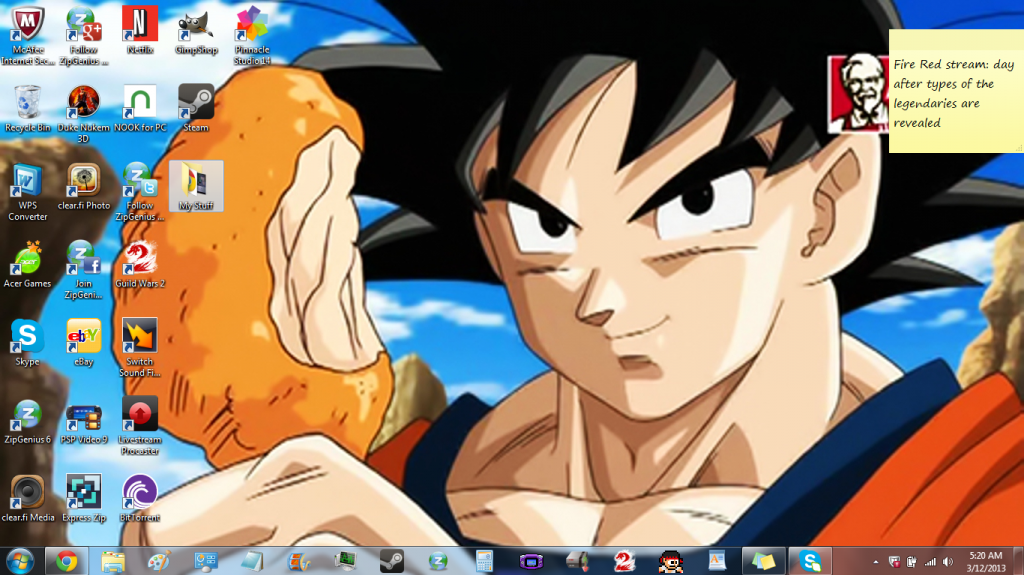Launch Netflix from the desktop
This screenshot has width=1024, height=575.
[x=140, y=29]
